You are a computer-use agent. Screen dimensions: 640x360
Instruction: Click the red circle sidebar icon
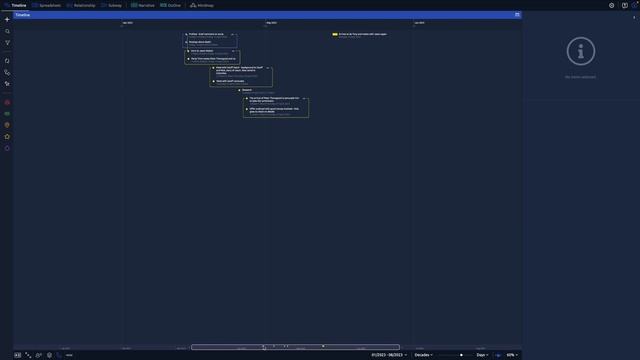point(7,102)
